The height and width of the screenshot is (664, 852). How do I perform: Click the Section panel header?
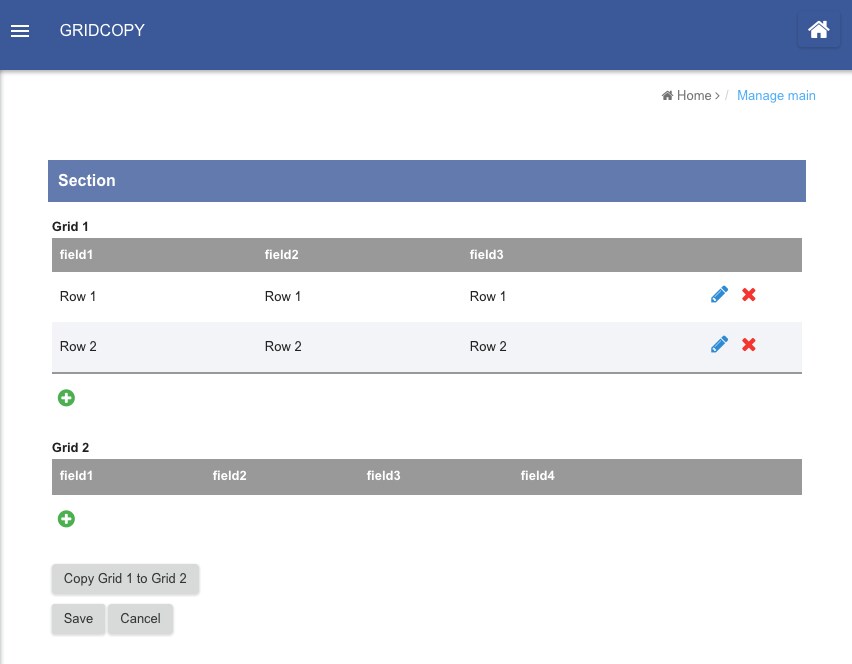427,181
